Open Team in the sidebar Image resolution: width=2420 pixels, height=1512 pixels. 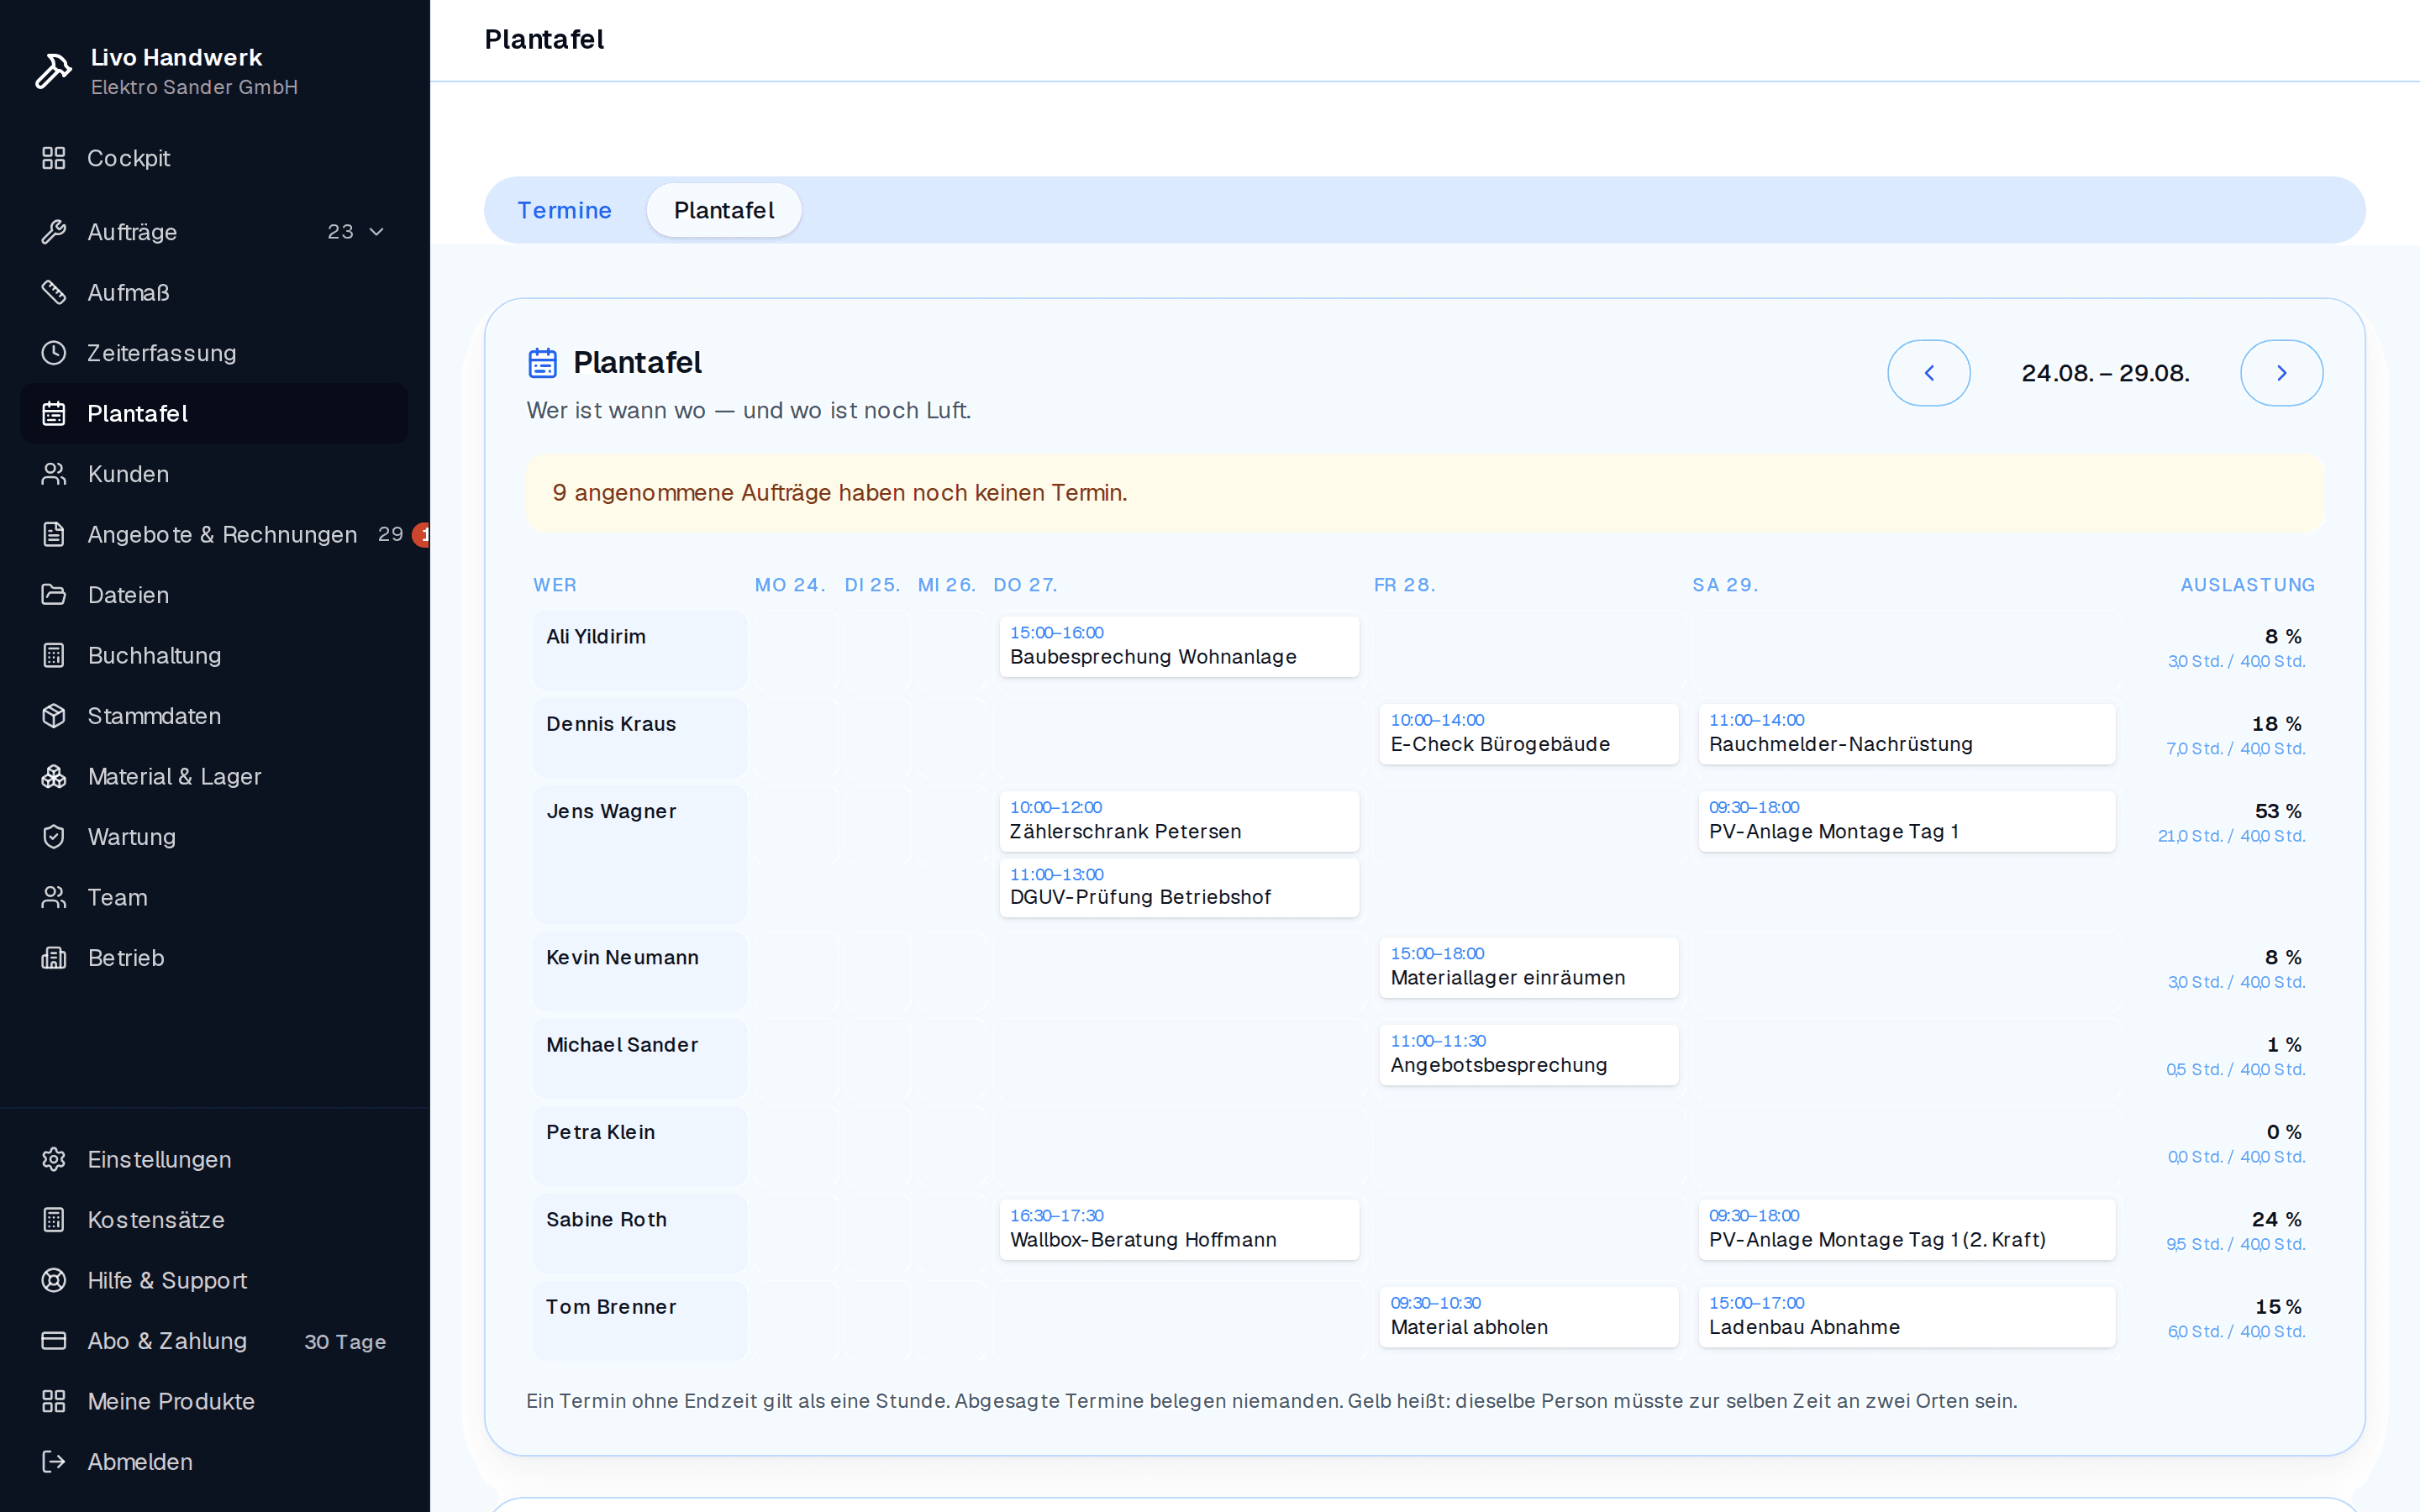[x=214, y=898]
